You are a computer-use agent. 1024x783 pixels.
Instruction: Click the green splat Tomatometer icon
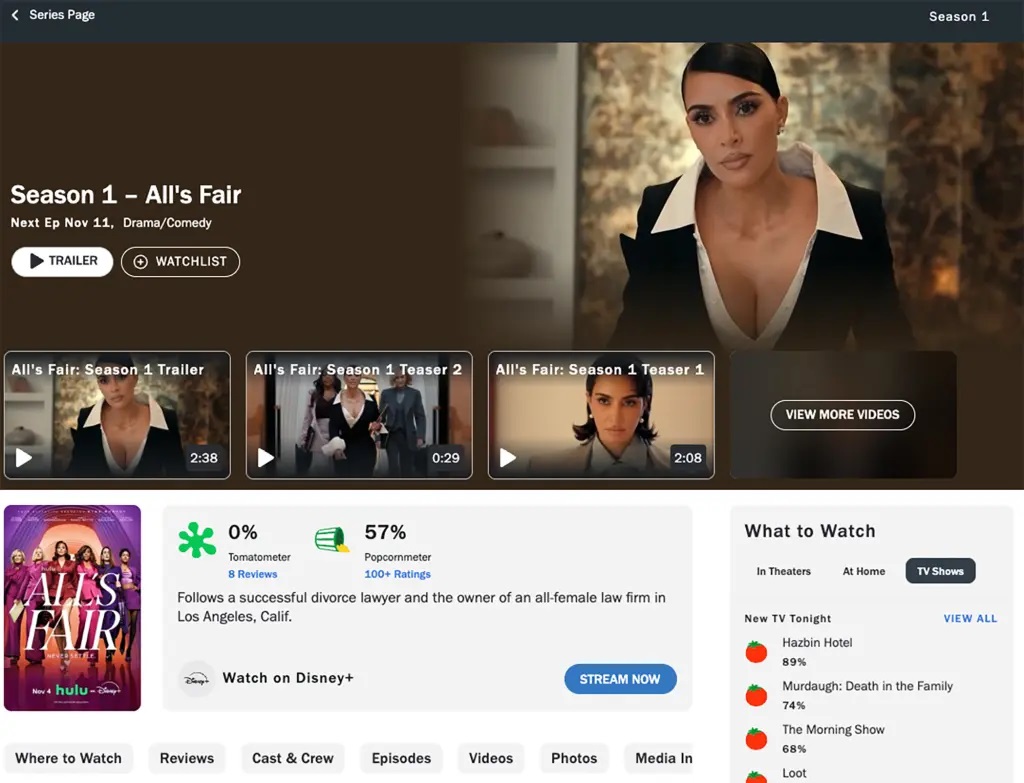point(197,540)
